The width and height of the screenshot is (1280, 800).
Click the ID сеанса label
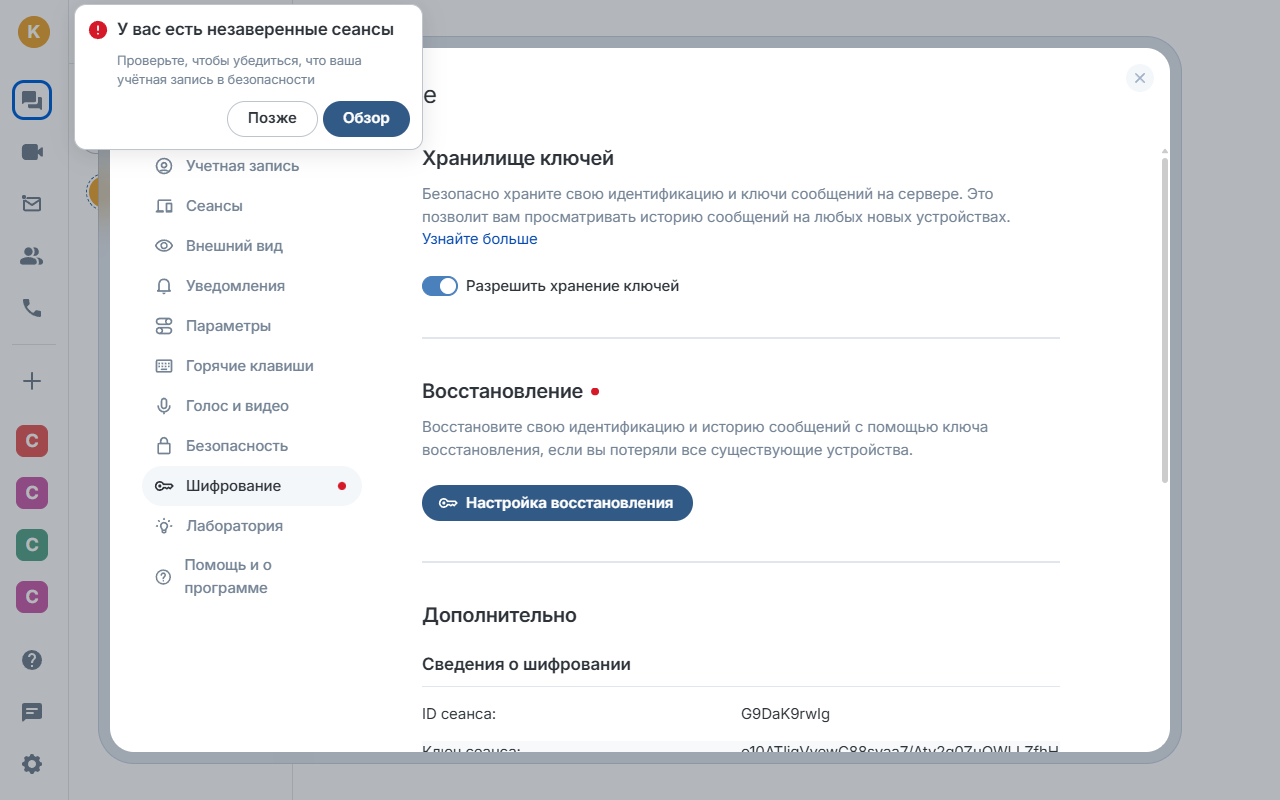point(459,714)
